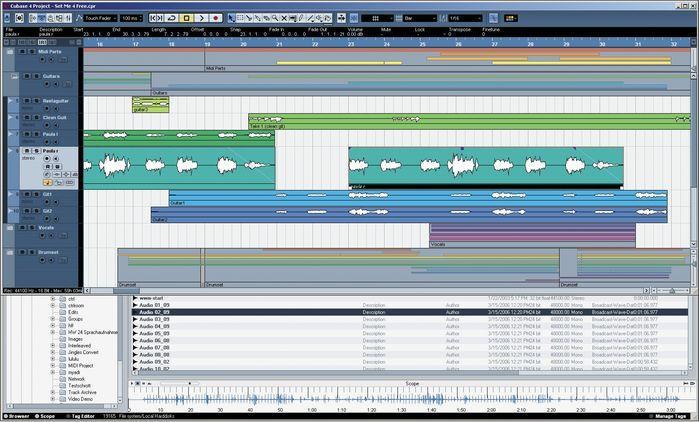Image resolution: width=699 pixels, height=422 pixels.
Task: Record-enable the Paula r track
Action: click(47, 159)
